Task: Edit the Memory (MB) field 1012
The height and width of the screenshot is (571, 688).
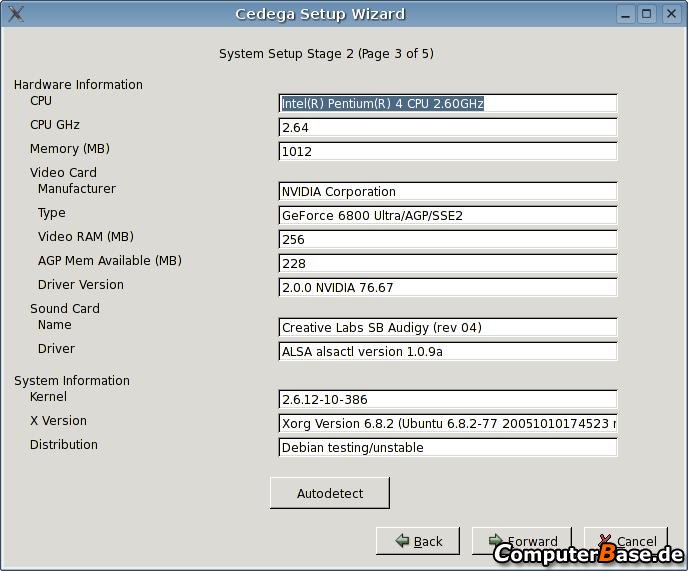Action: point(448,151)
